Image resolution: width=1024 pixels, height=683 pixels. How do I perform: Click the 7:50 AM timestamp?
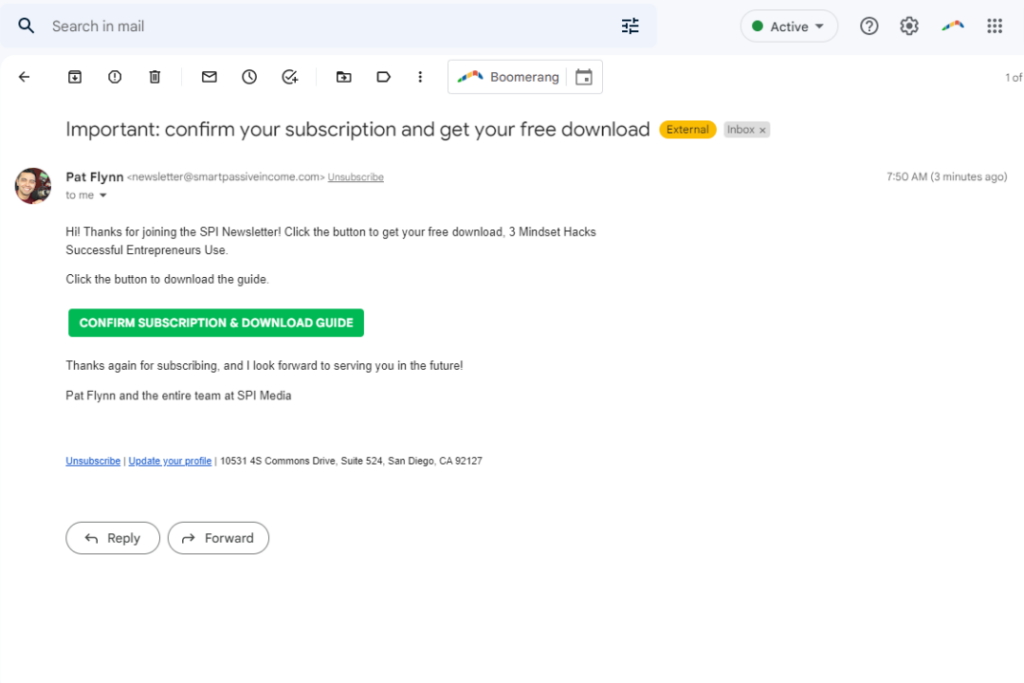click(x=947, y=177)
